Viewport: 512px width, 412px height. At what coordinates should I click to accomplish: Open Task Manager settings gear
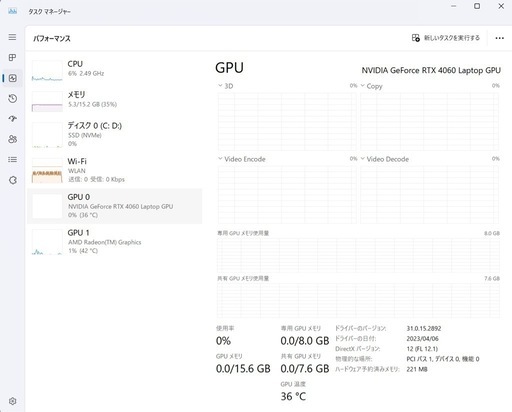coord(13,401)
